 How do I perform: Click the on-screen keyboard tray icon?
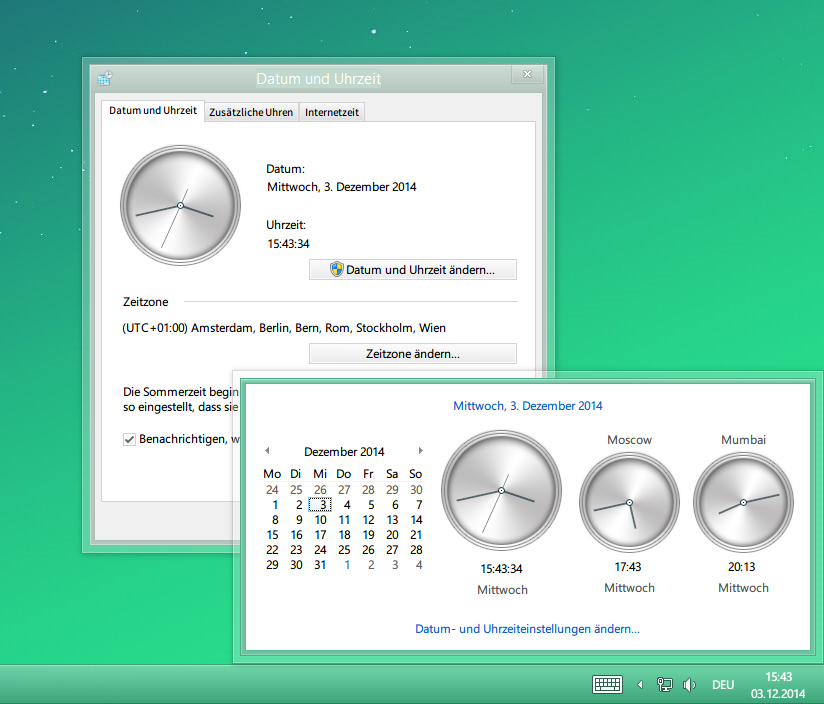607,685
